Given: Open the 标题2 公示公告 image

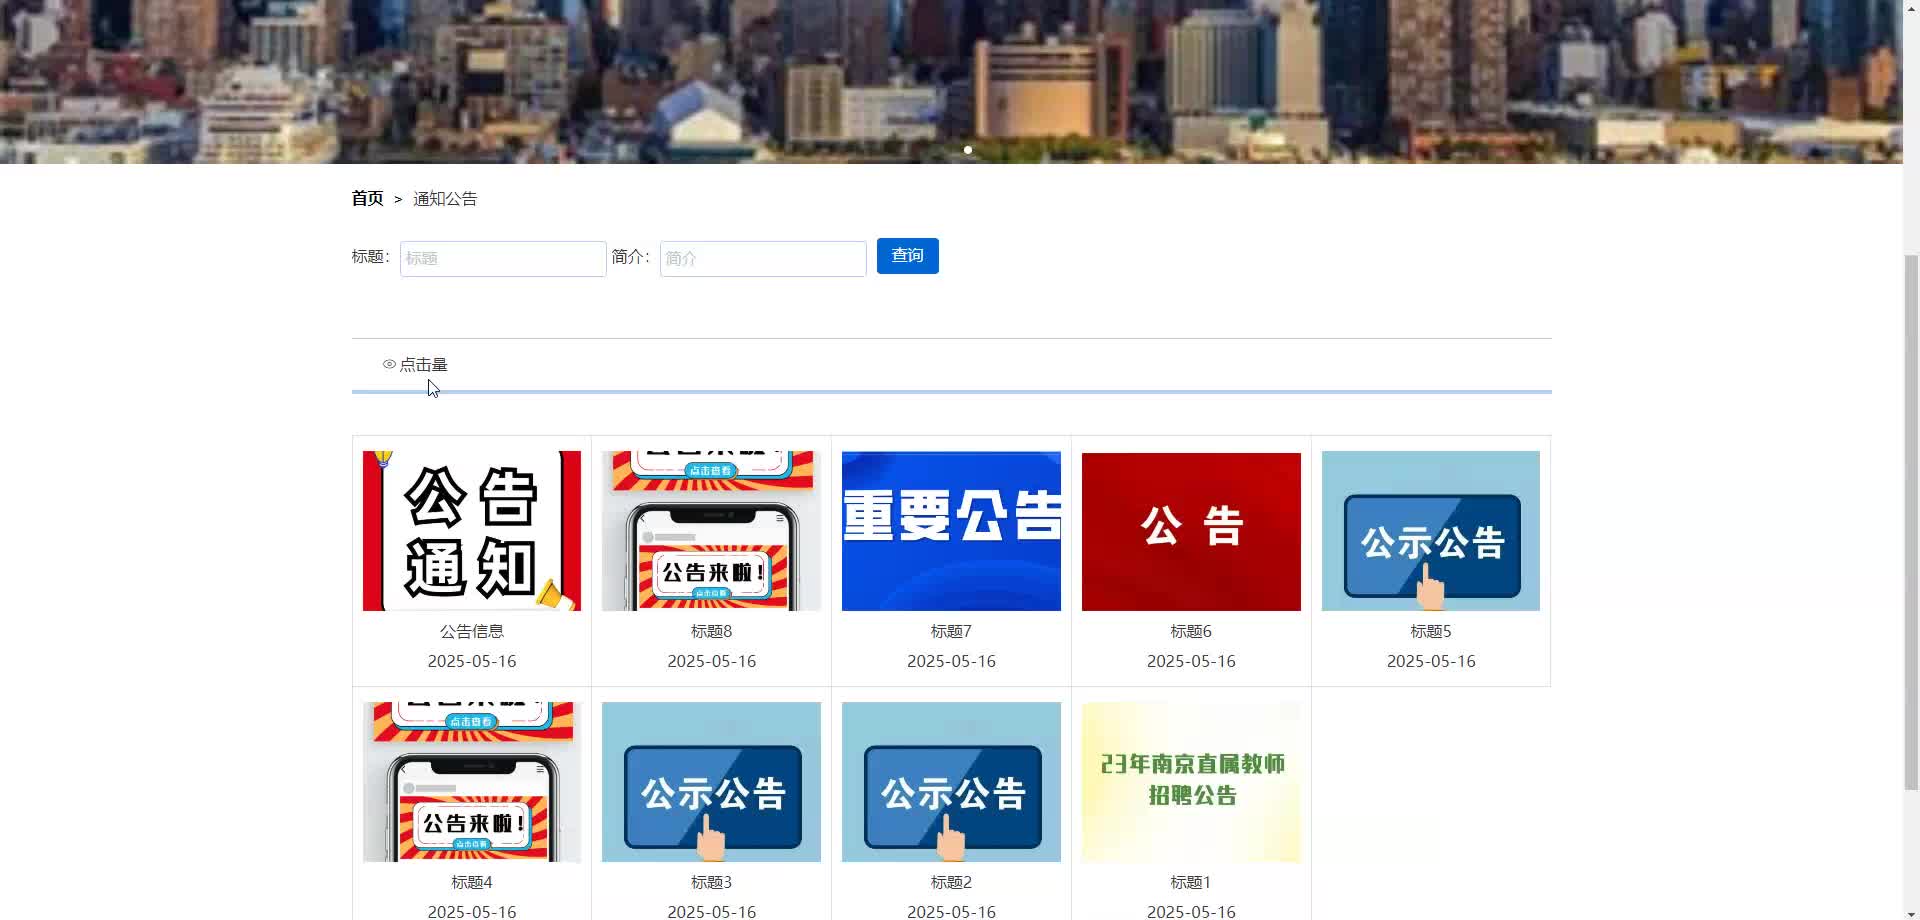Looking at the screenshot, I should pyautogui.click(x=951, y=782).
